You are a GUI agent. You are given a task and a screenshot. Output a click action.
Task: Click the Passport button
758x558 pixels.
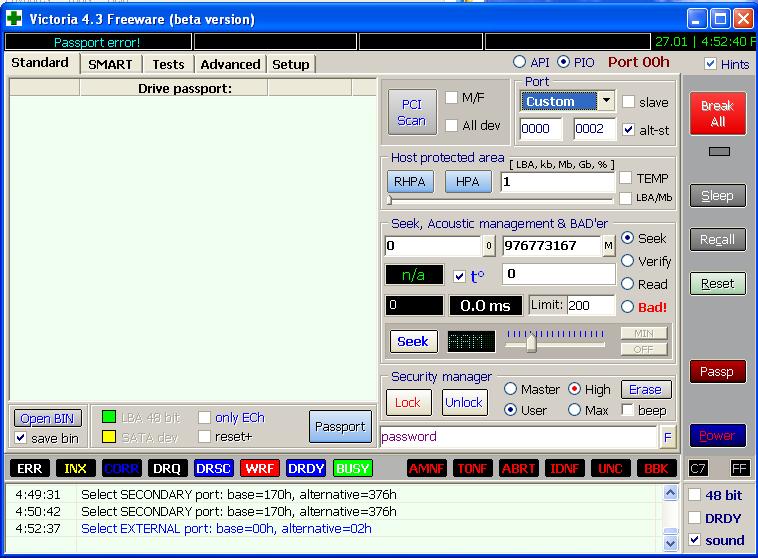coord(340,426)
